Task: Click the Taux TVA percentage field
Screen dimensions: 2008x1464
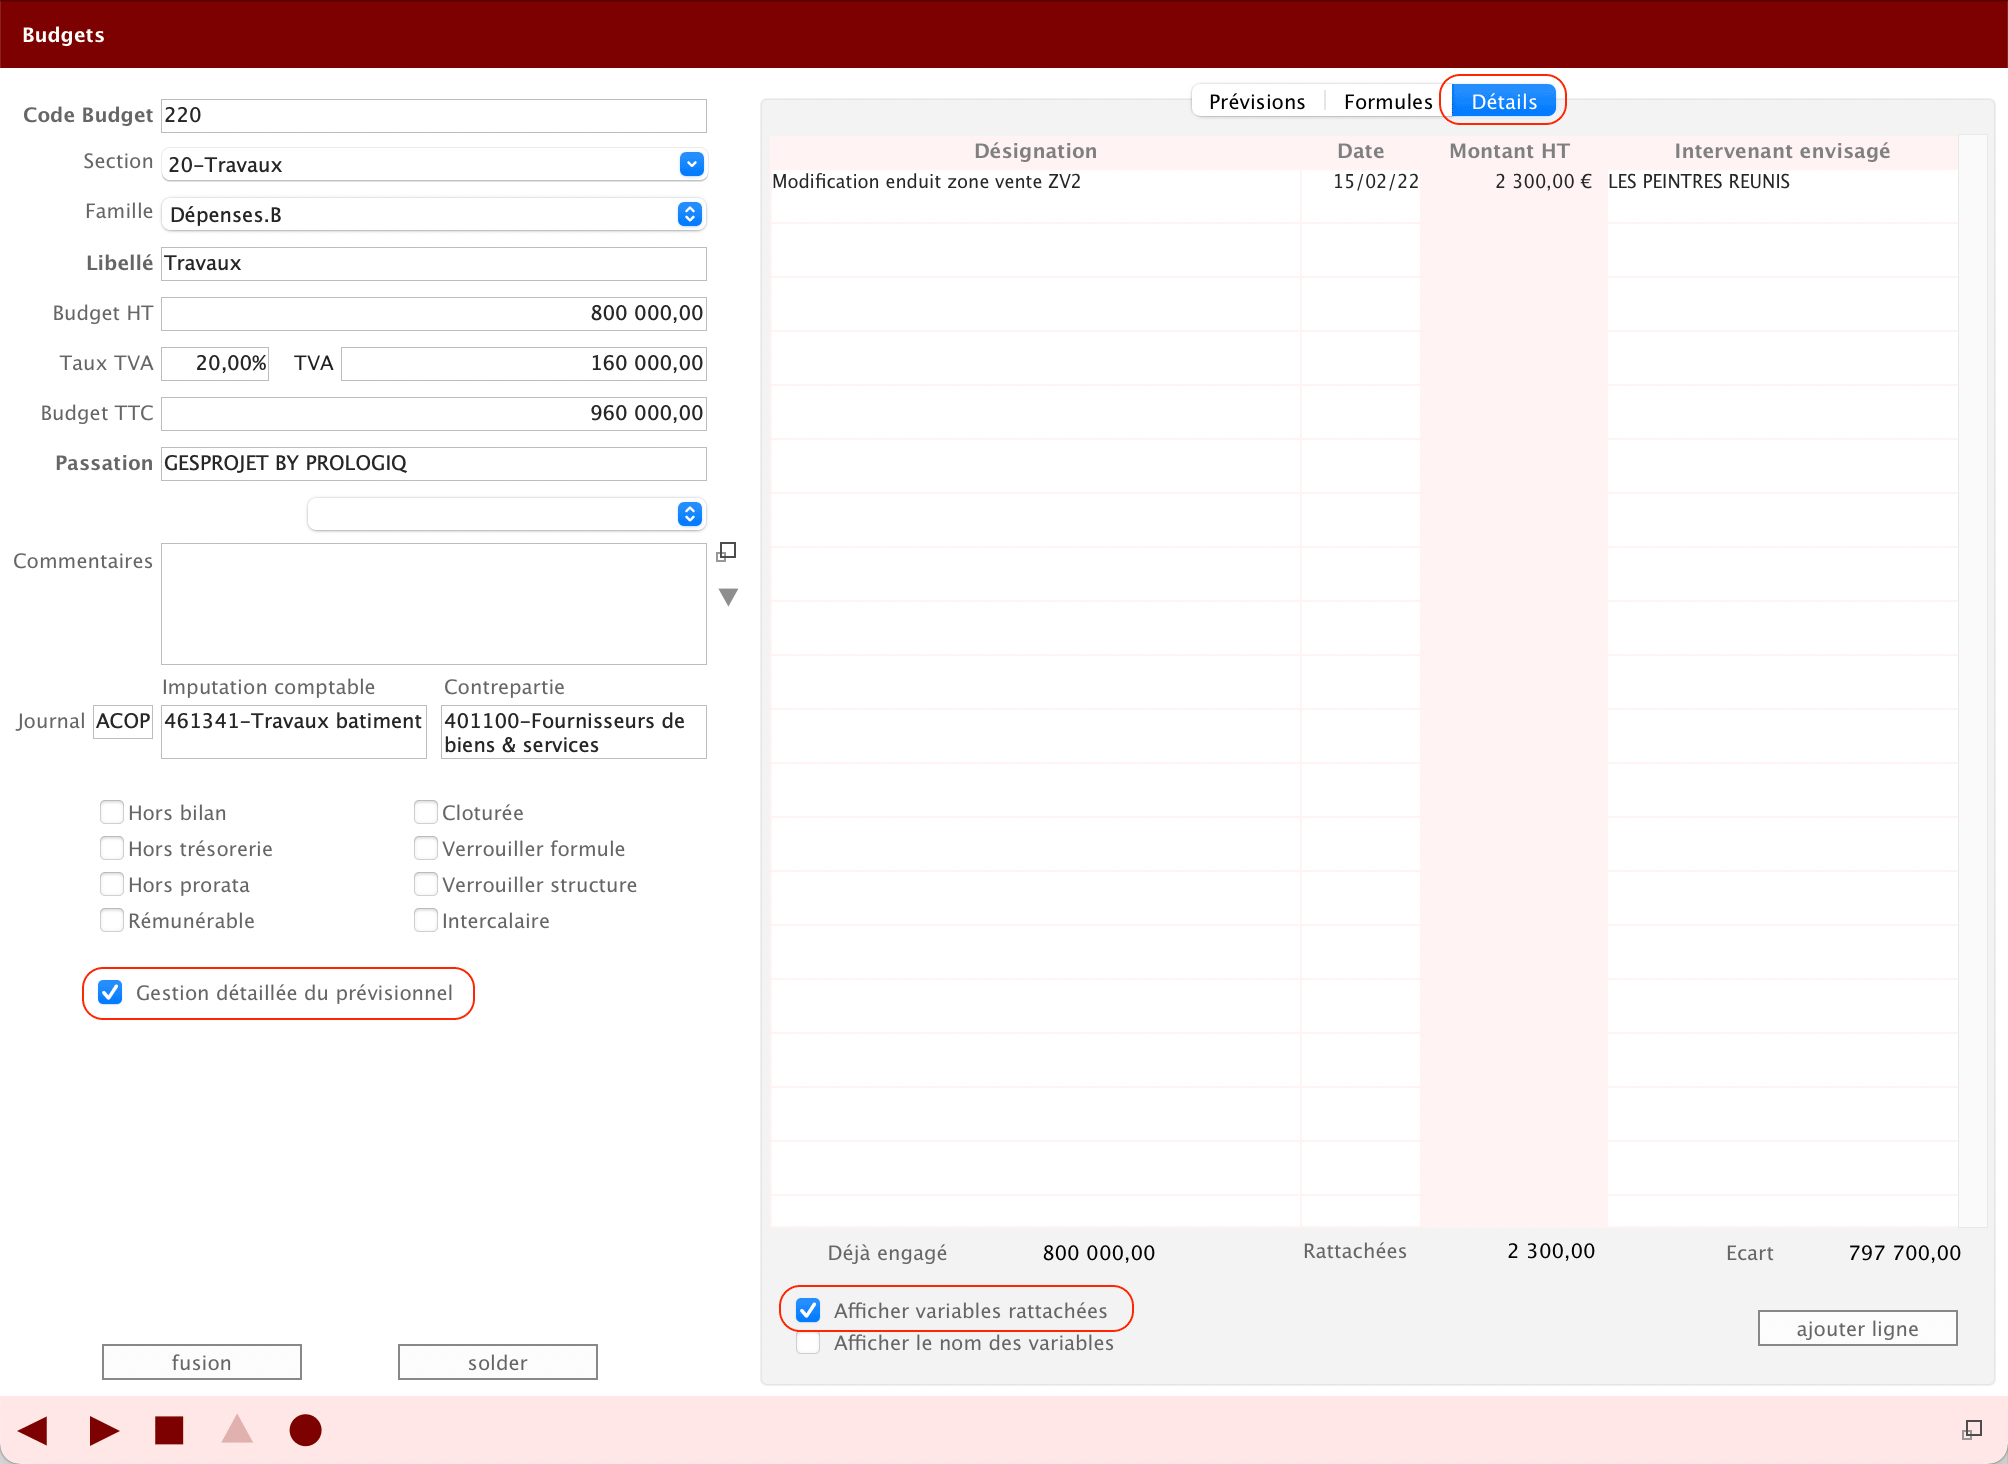Action: click(x=215, y=363)
